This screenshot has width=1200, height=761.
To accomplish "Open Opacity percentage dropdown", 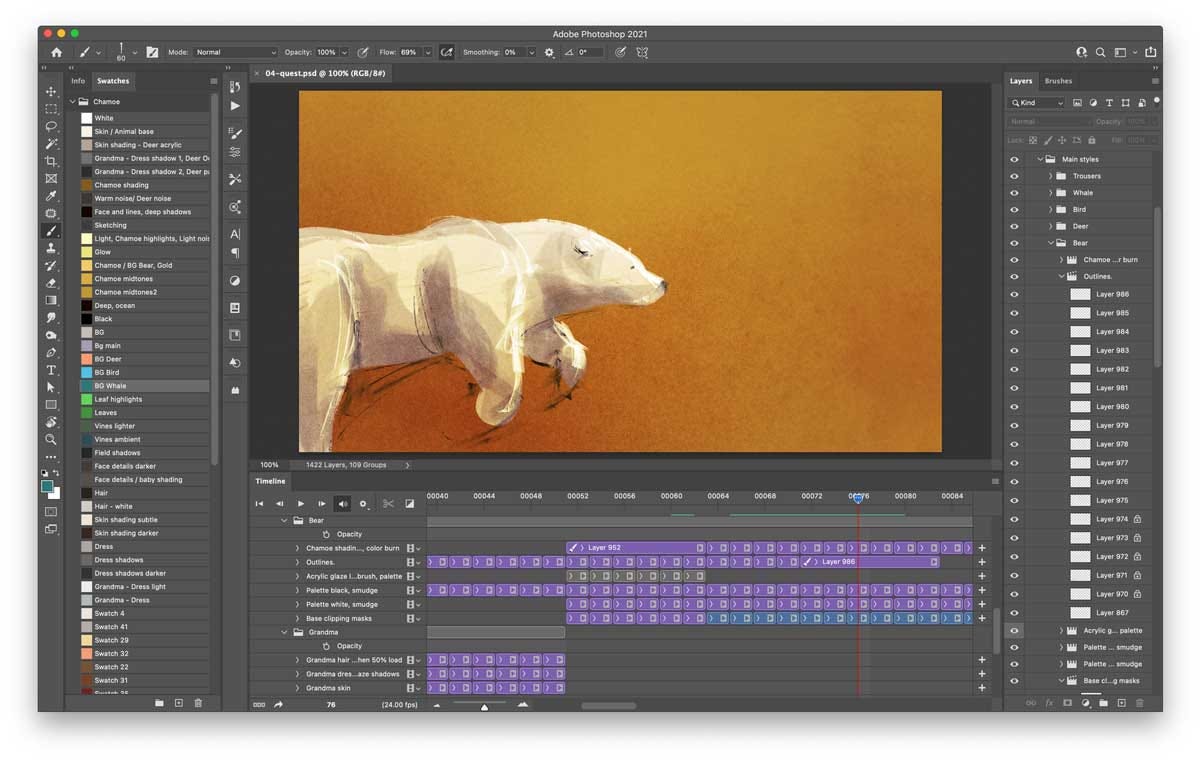I will click(x=344, y=52).
